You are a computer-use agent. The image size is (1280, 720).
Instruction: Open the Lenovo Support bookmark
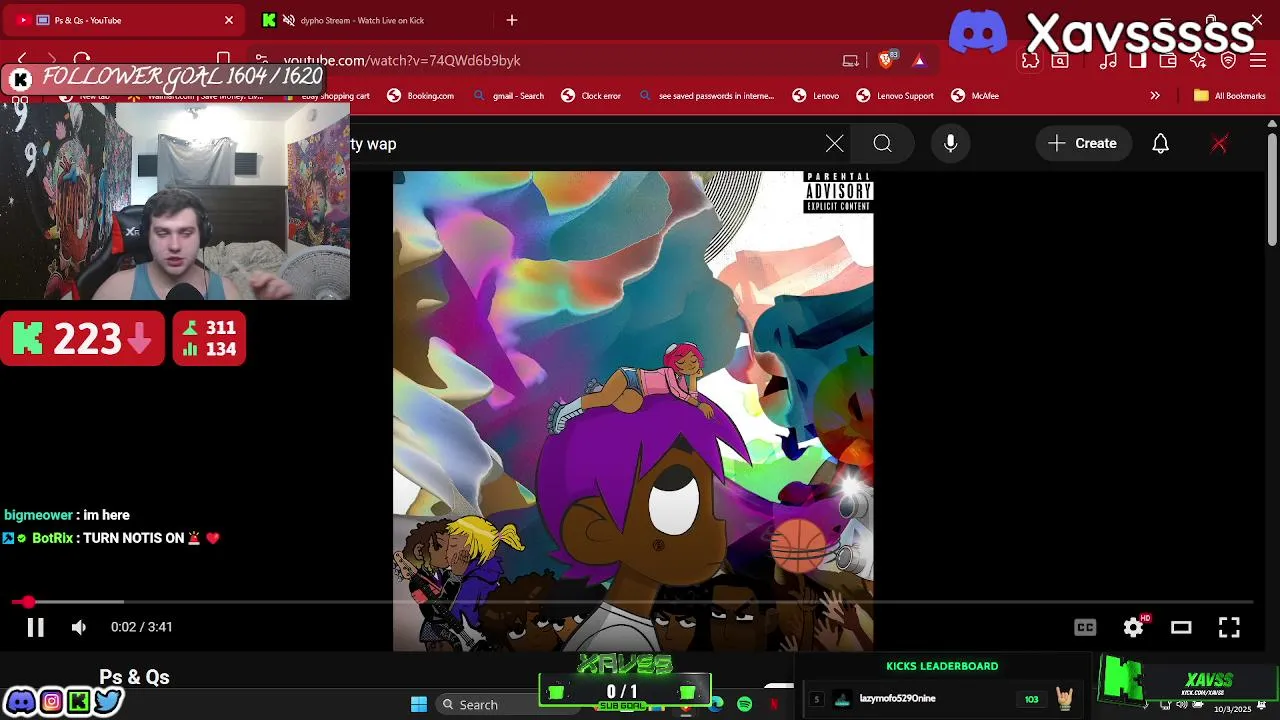click(x=895, y=96)
